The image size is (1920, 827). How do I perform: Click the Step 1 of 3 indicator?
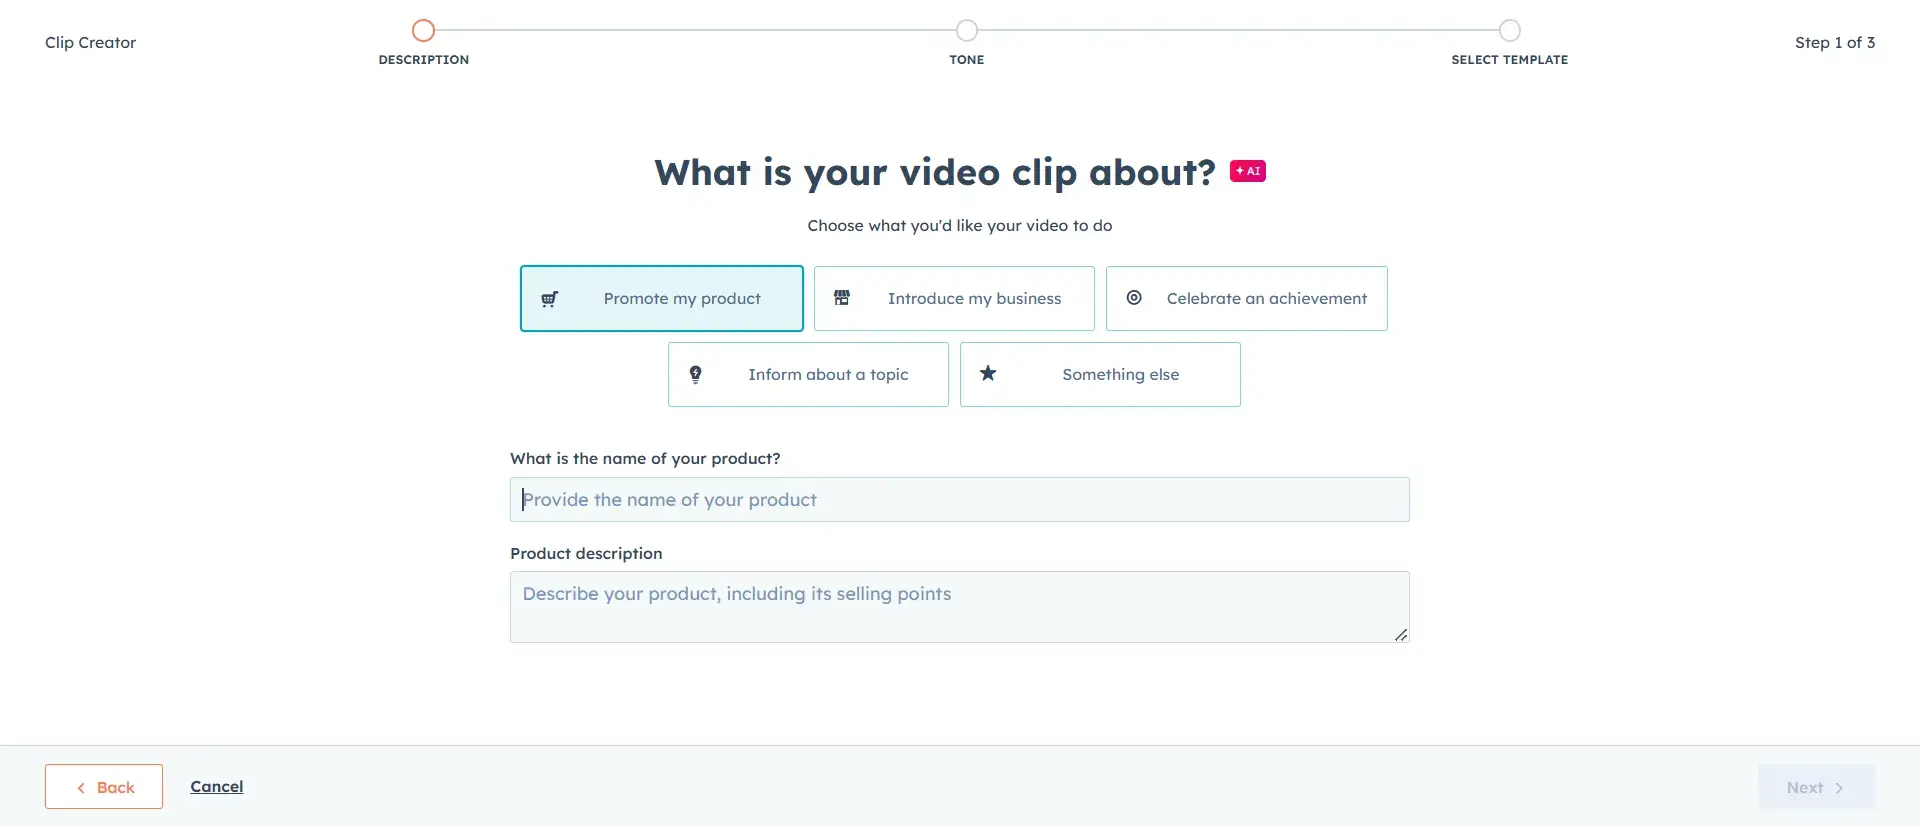[x=1835, y=43]
